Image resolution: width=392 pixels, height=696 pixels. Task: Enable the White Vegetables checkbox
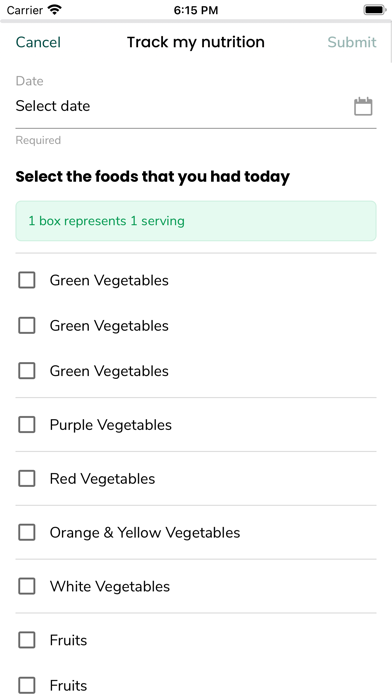click(x=27, y=586)
